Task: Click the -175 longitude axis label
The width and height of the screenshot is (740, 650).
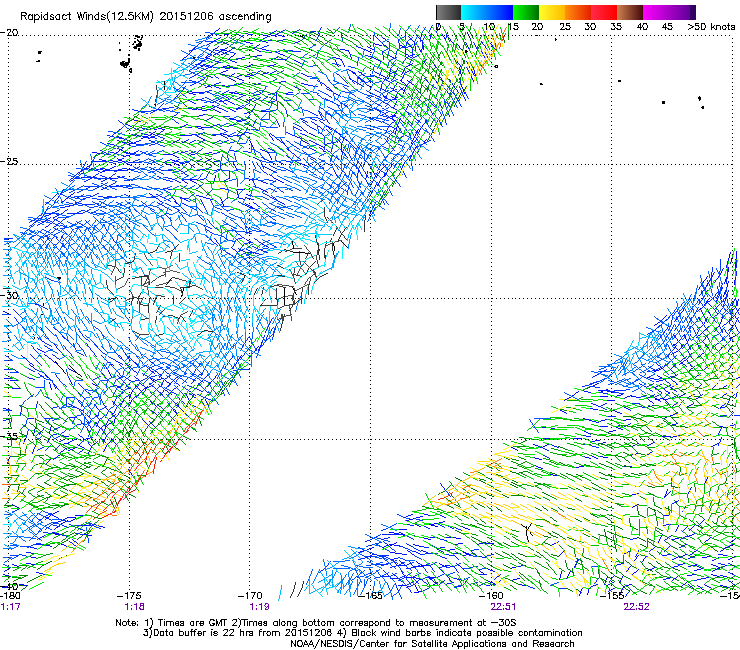Action: [x=129, y=596]
